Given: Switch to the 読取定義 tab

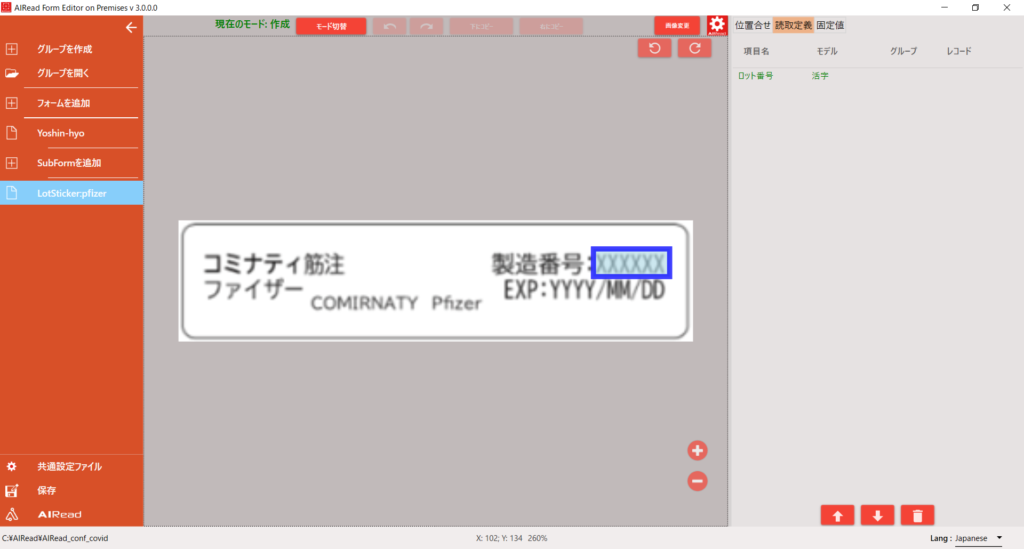Looking at the screenshot, I should [x=793, y=25].
